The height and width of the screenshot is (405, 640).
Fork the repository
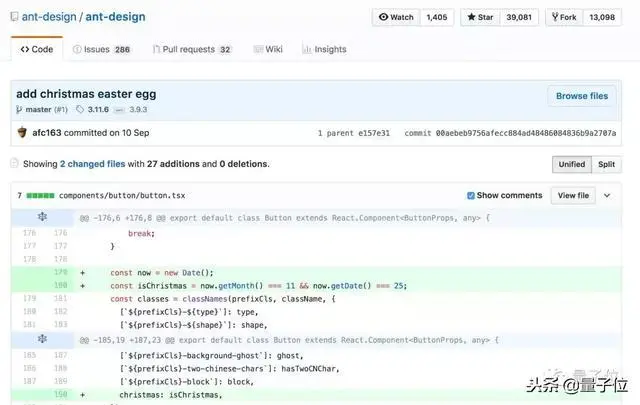click(566, 17)
